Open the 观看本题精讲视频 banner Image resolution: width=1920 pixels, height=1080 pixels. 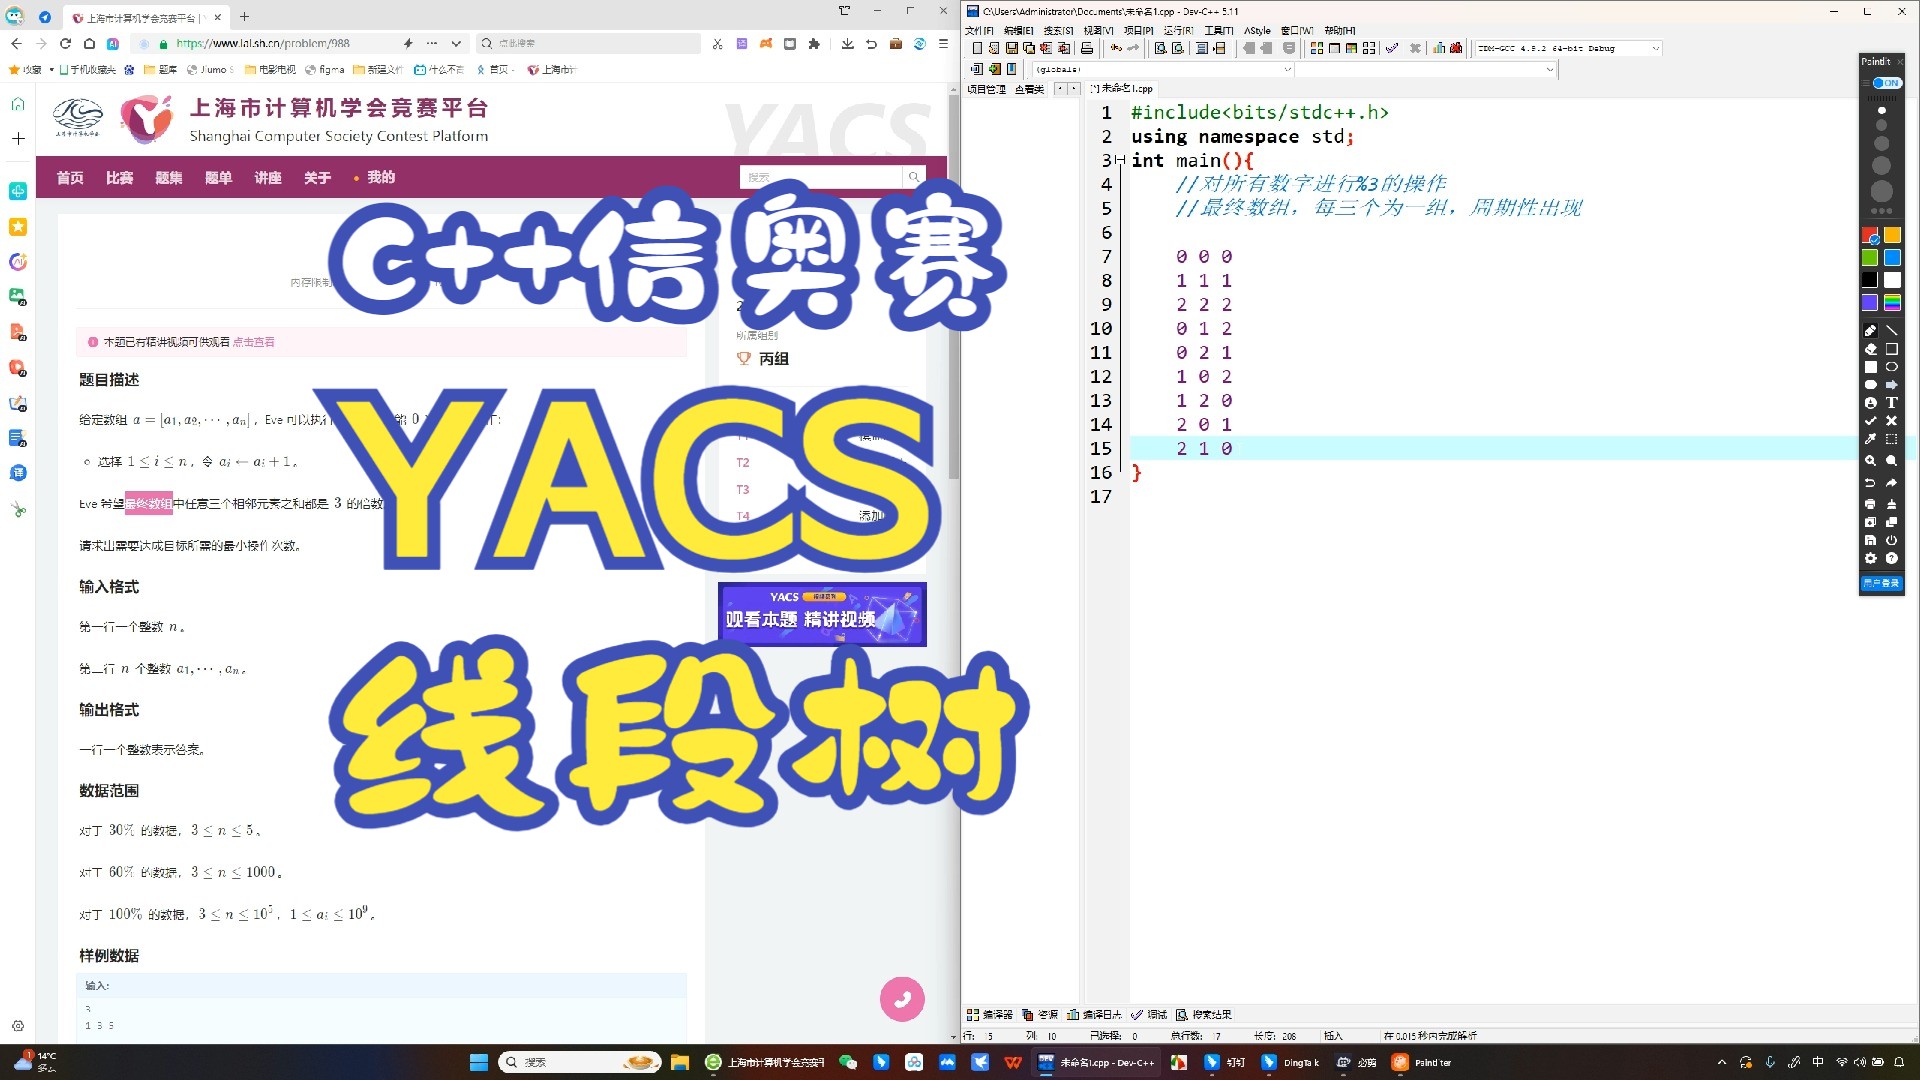click(822, 614)
